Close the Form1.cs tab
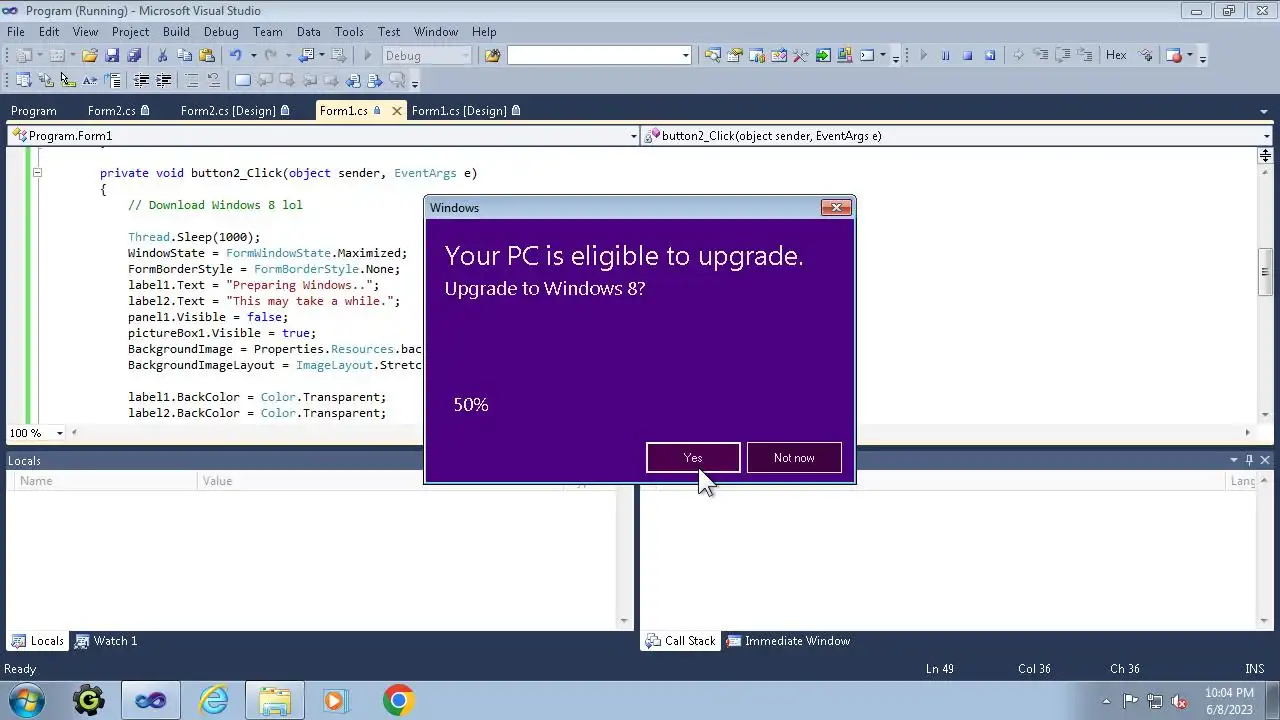Image resolution: width=1280 pixels, height=720 pixels. click(x=397, y=111)
